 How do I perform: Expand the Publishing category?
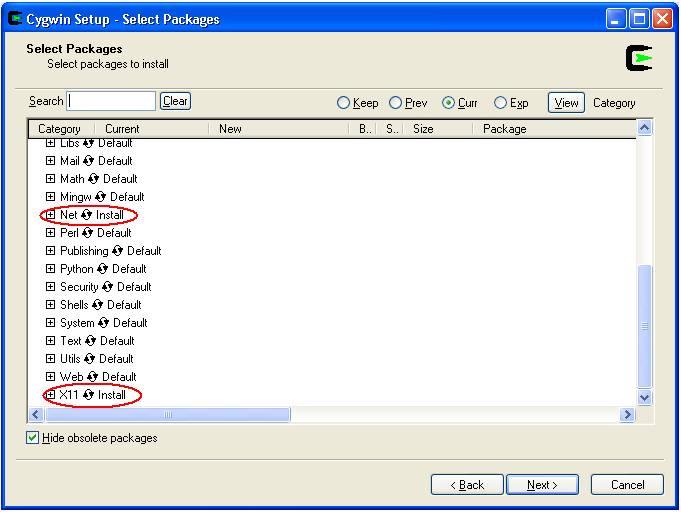[50, 251]
